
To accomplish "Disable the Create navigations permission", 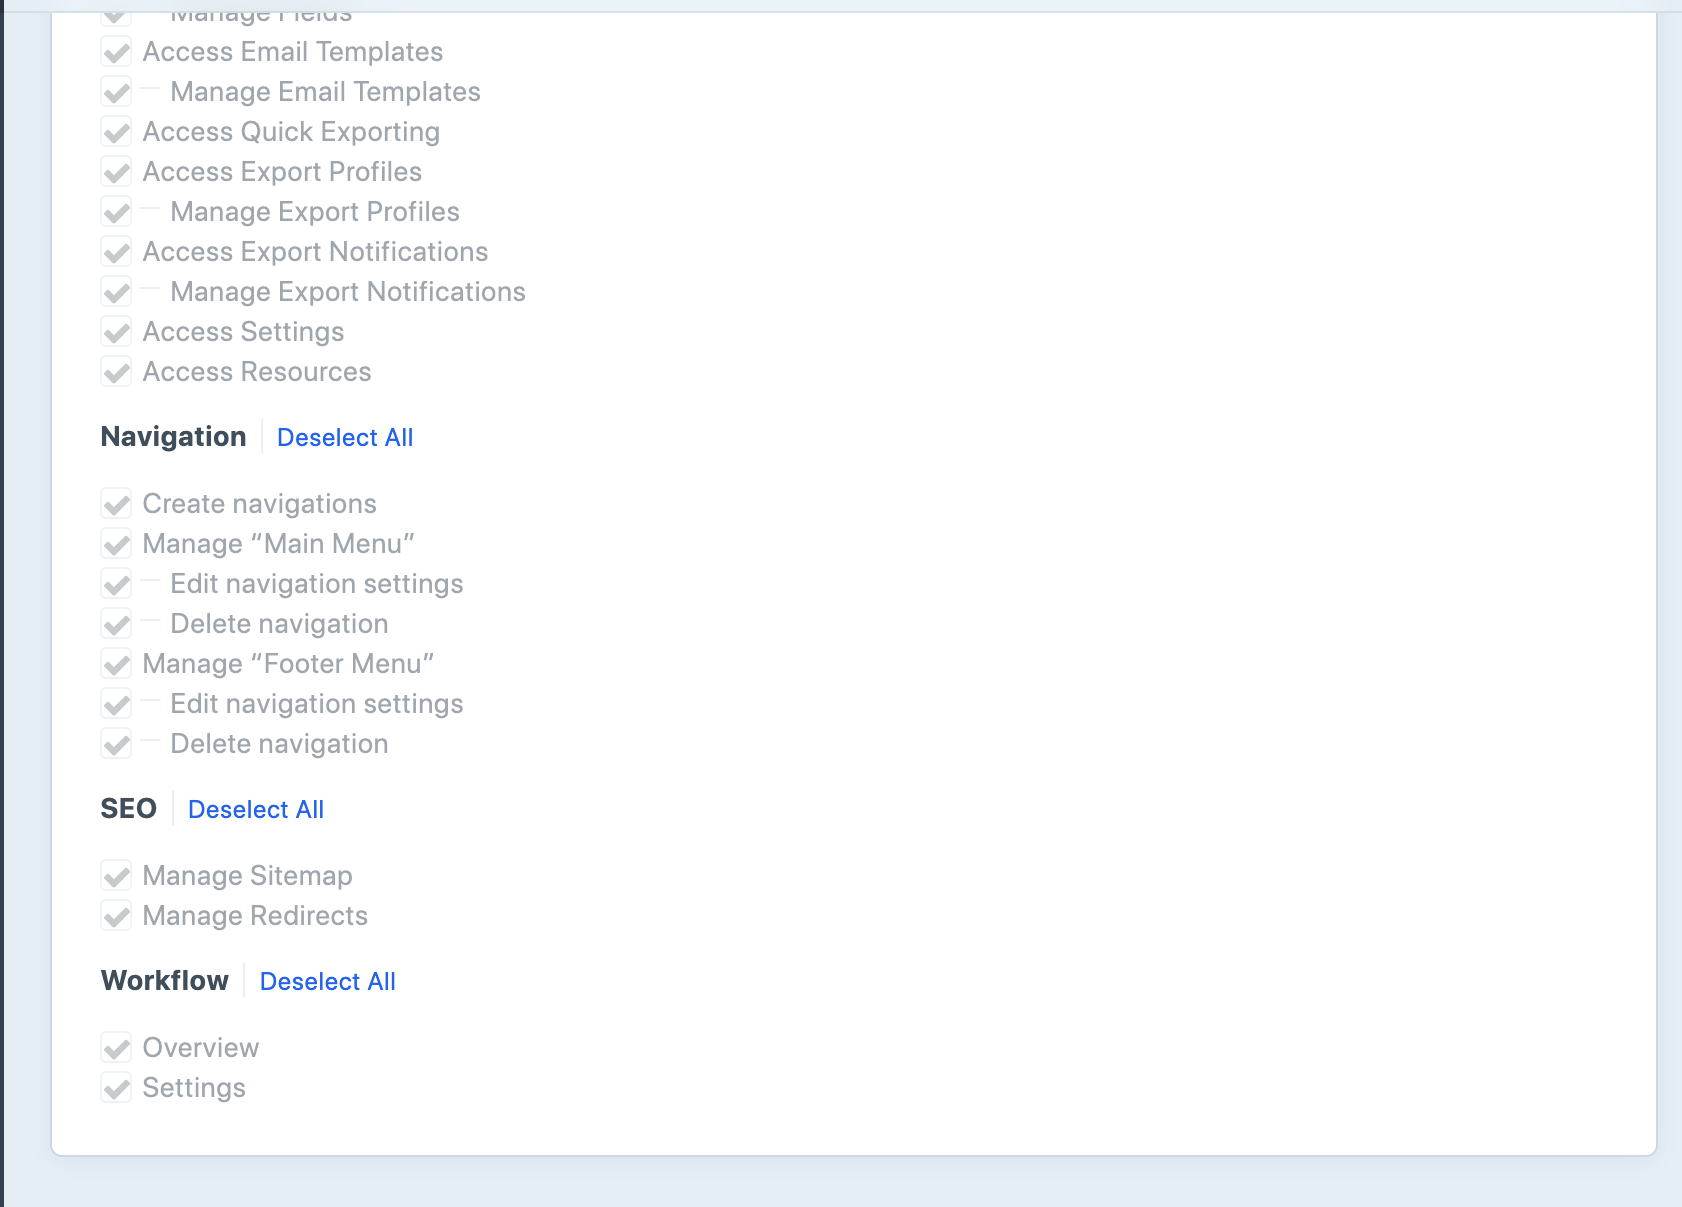I will point(116,504).
